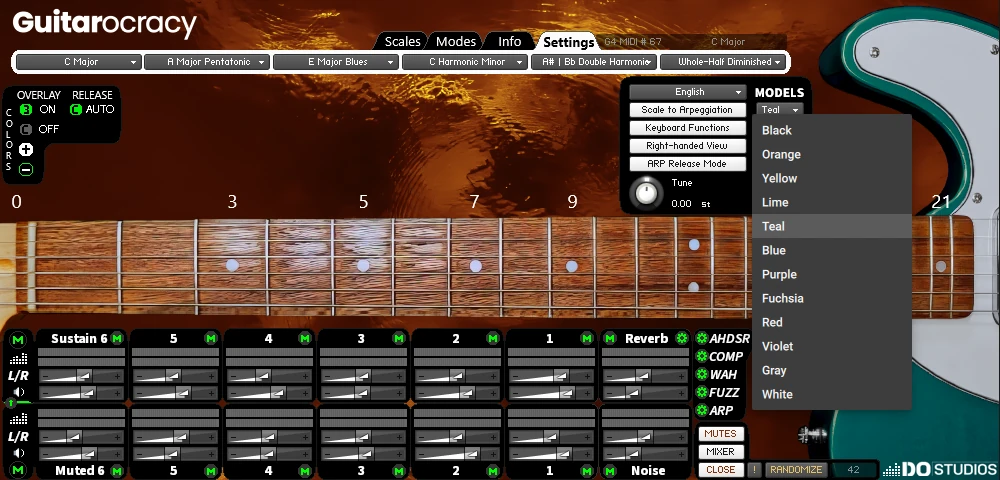Open the Whole-Half Diminished scale dropdown

coord(723,62)
